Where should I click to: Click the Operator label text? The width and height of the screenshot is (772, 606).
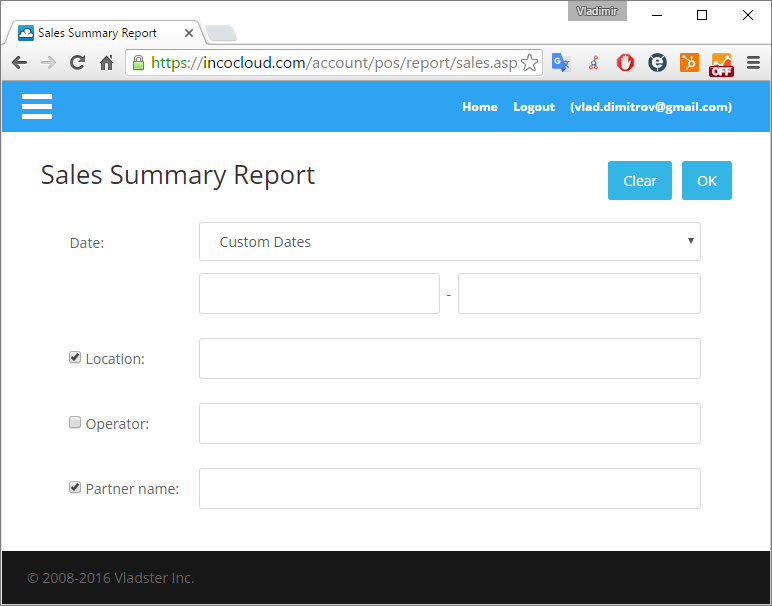117,424
